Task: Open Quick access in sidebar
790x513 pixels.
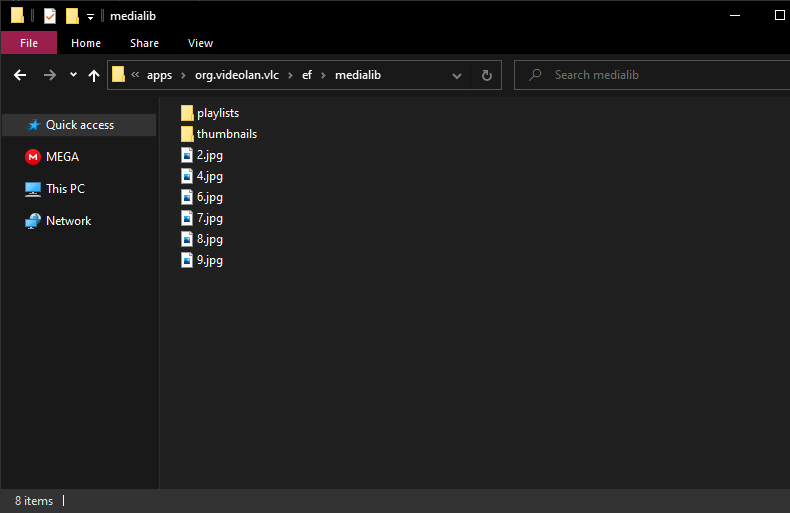Action: coord(79,125)
